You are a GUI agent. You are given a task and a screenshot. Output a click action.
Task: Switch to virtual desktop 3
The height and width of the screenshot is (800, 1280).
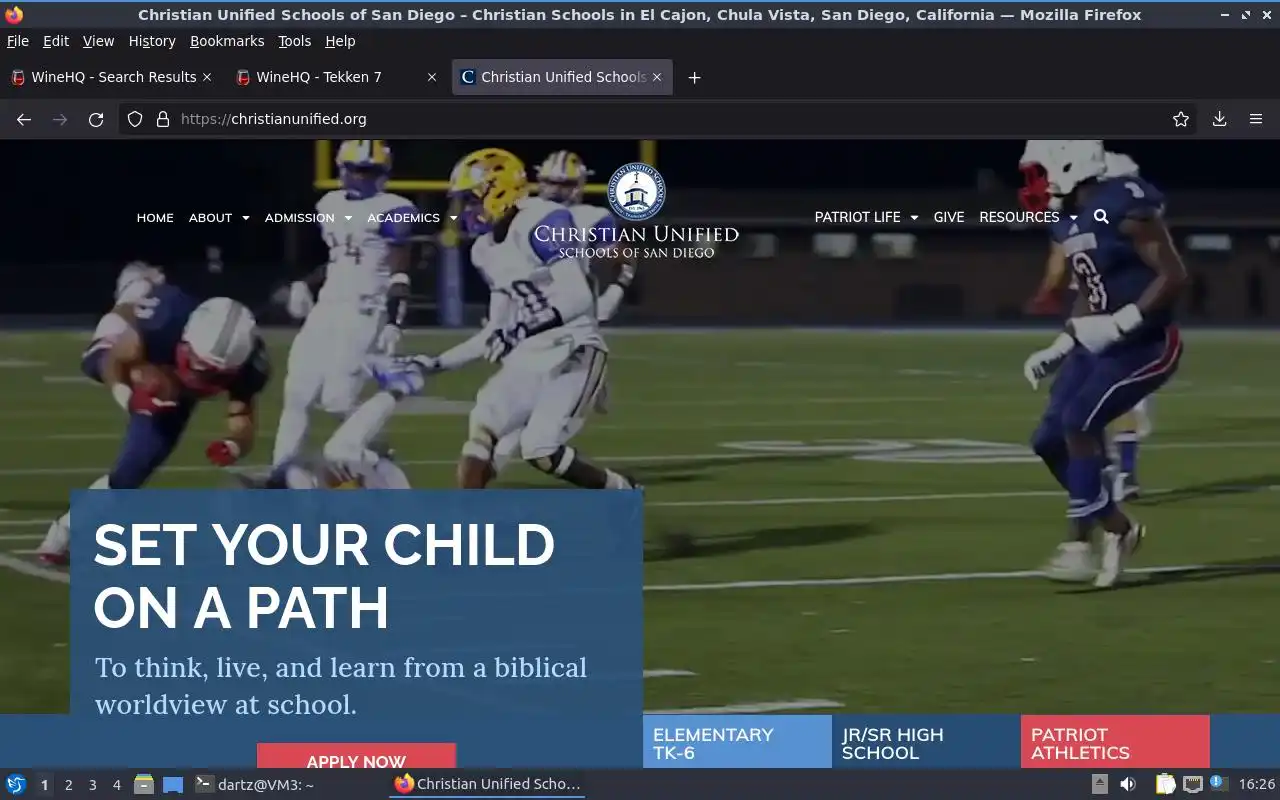point(93,785)
